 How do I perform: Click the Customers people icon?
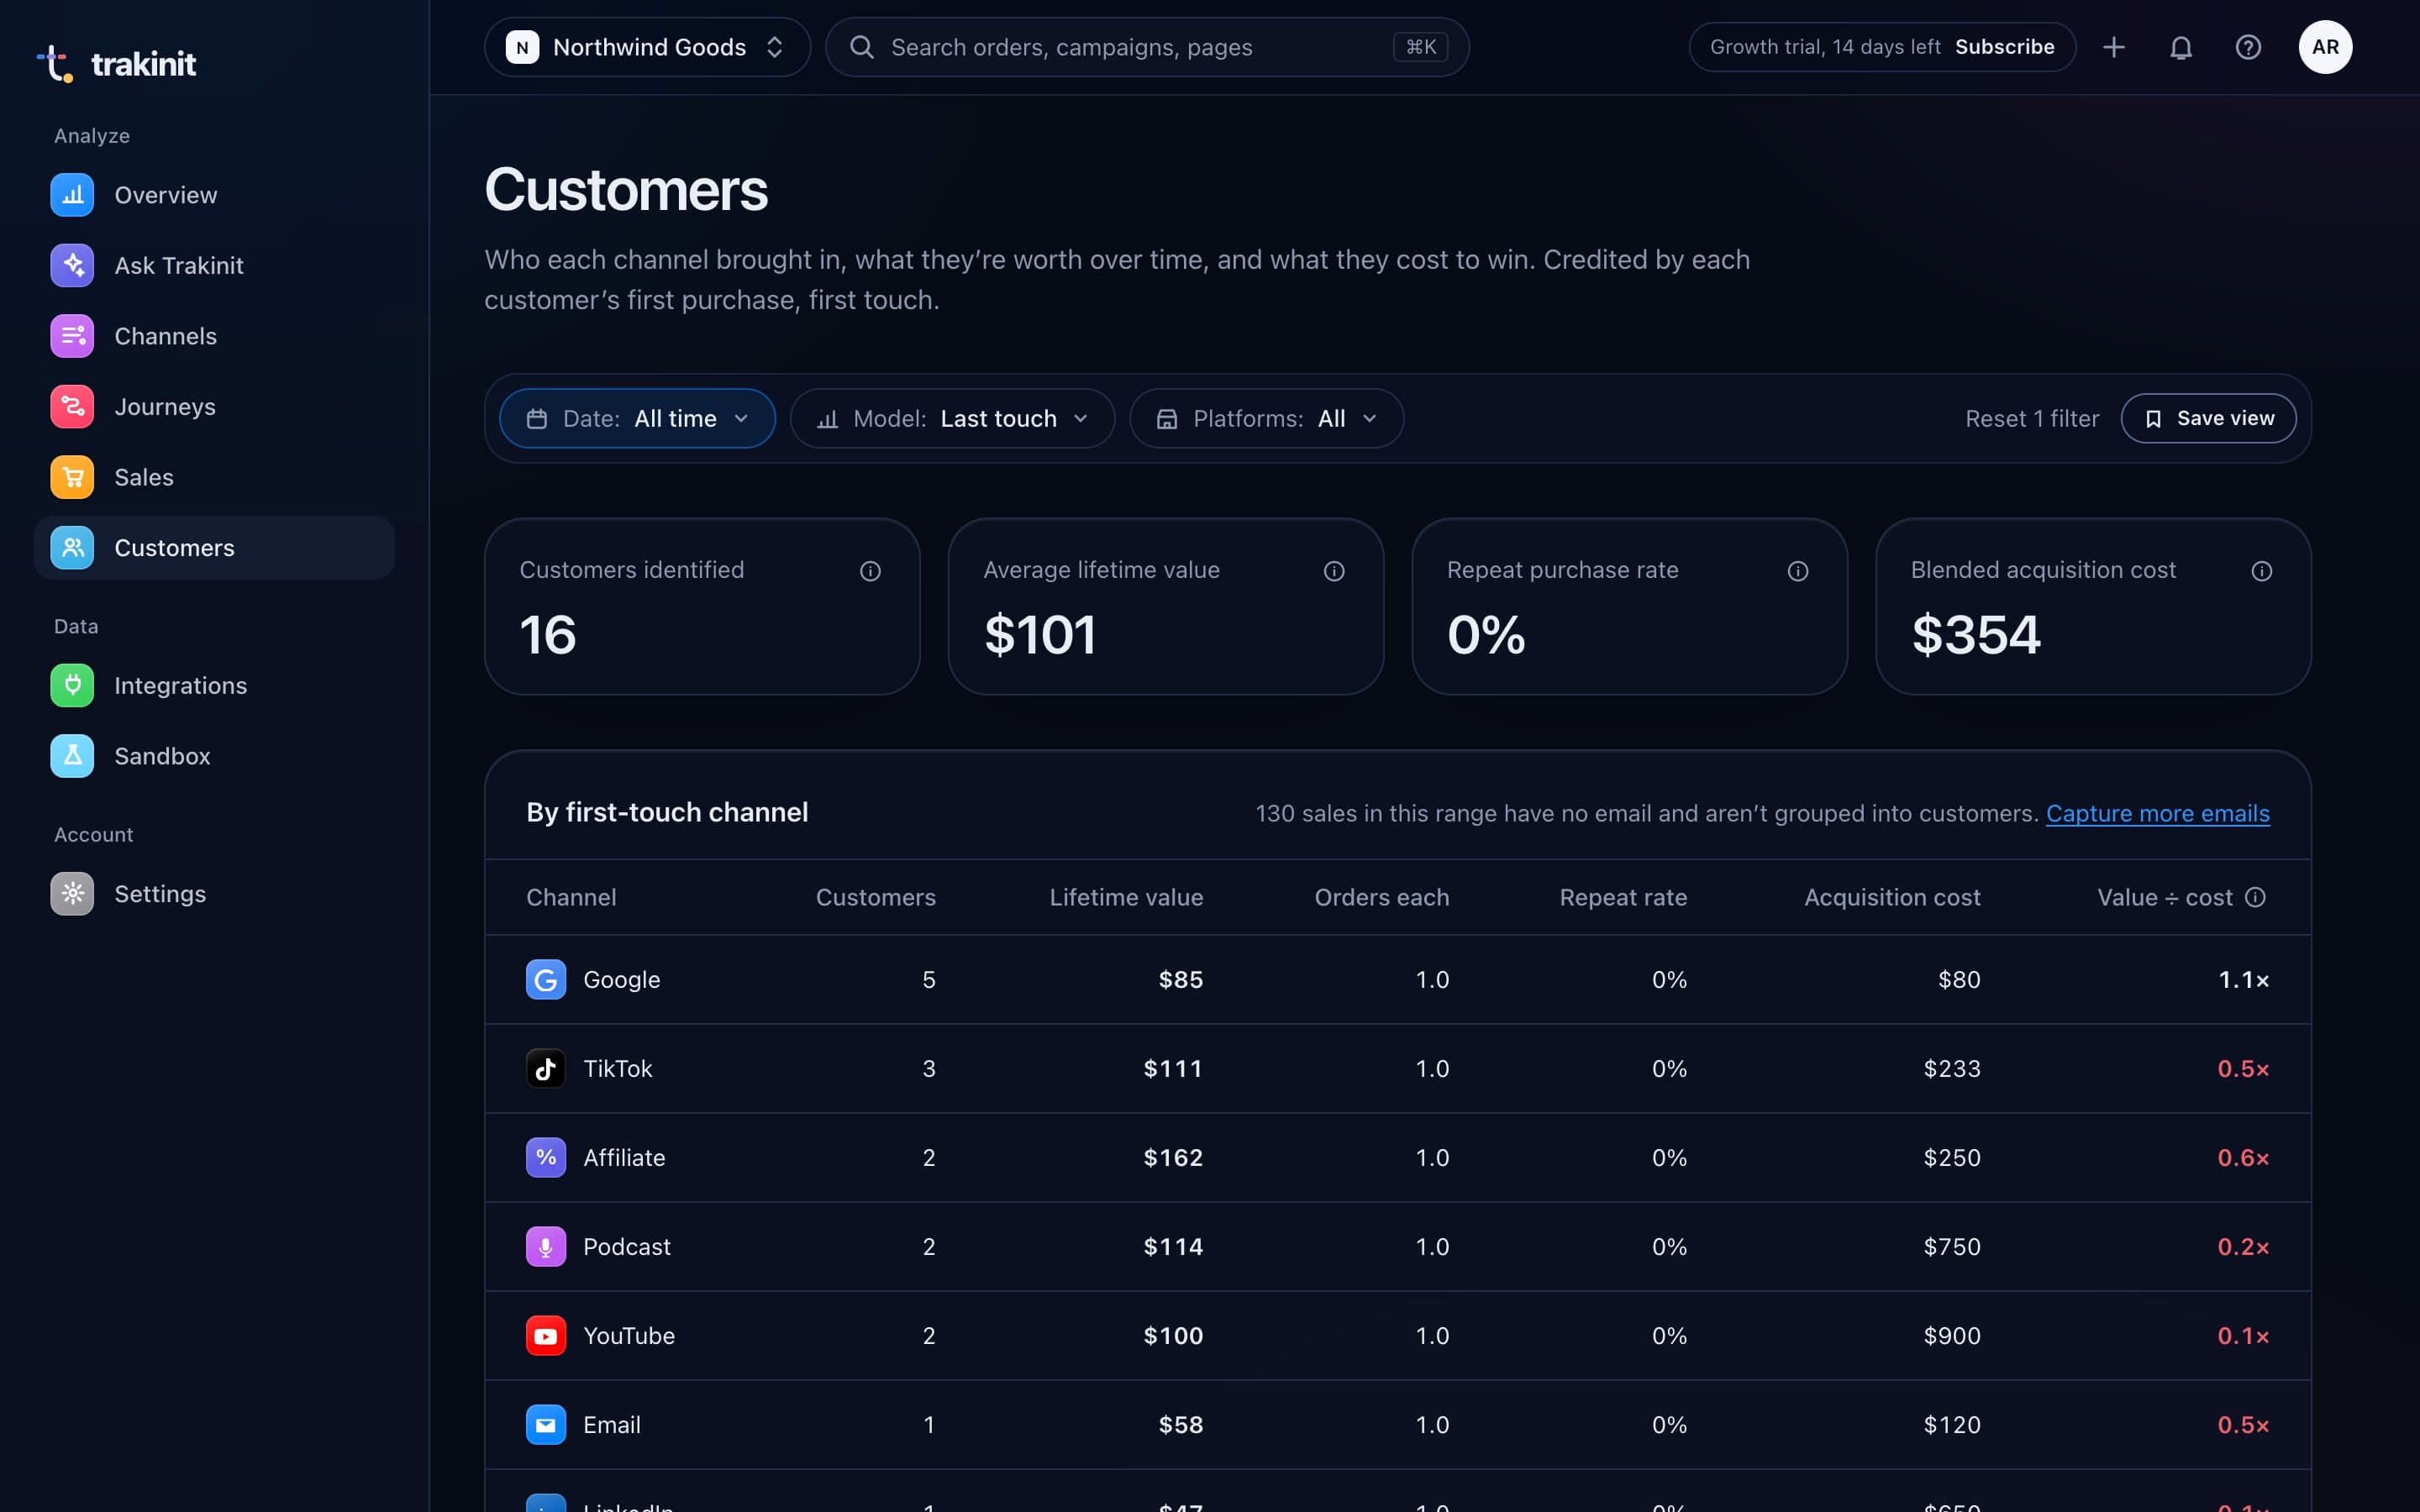tap(72, 548)
